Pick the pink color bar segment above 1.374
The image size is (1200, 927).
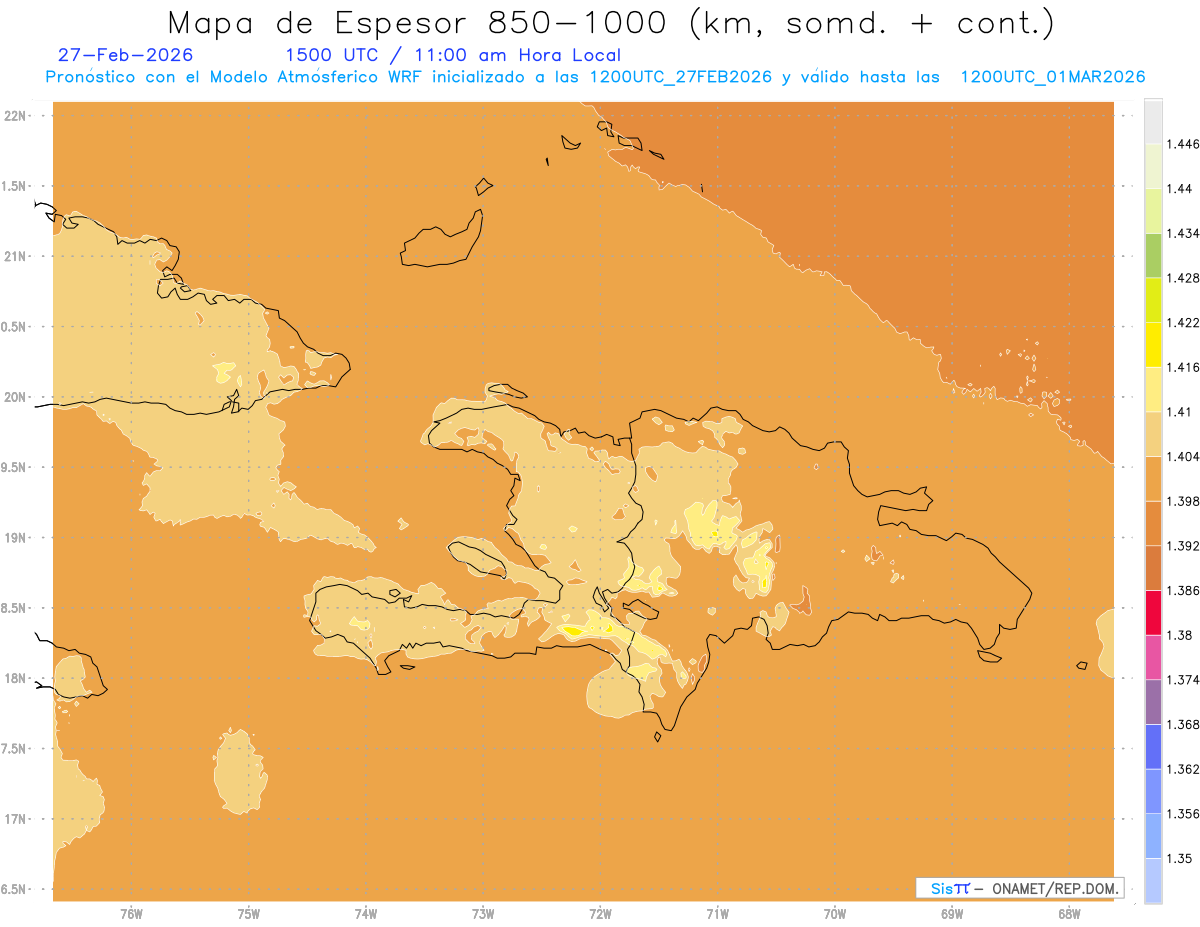pyautogui.click(x=1153, y=657)
